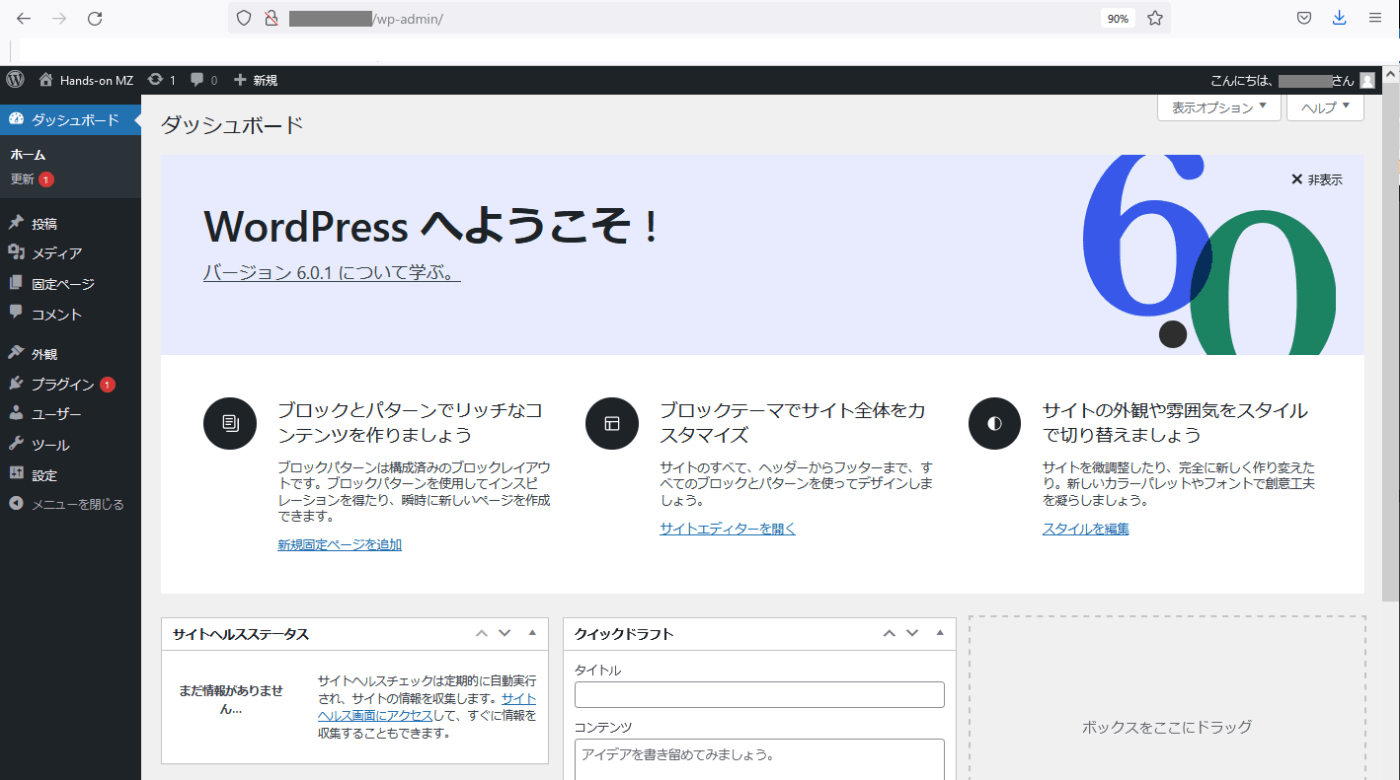Open the user avatar in admin bar
The height and width of the screenshot is (780, 1400).
tap(1367, 80)
